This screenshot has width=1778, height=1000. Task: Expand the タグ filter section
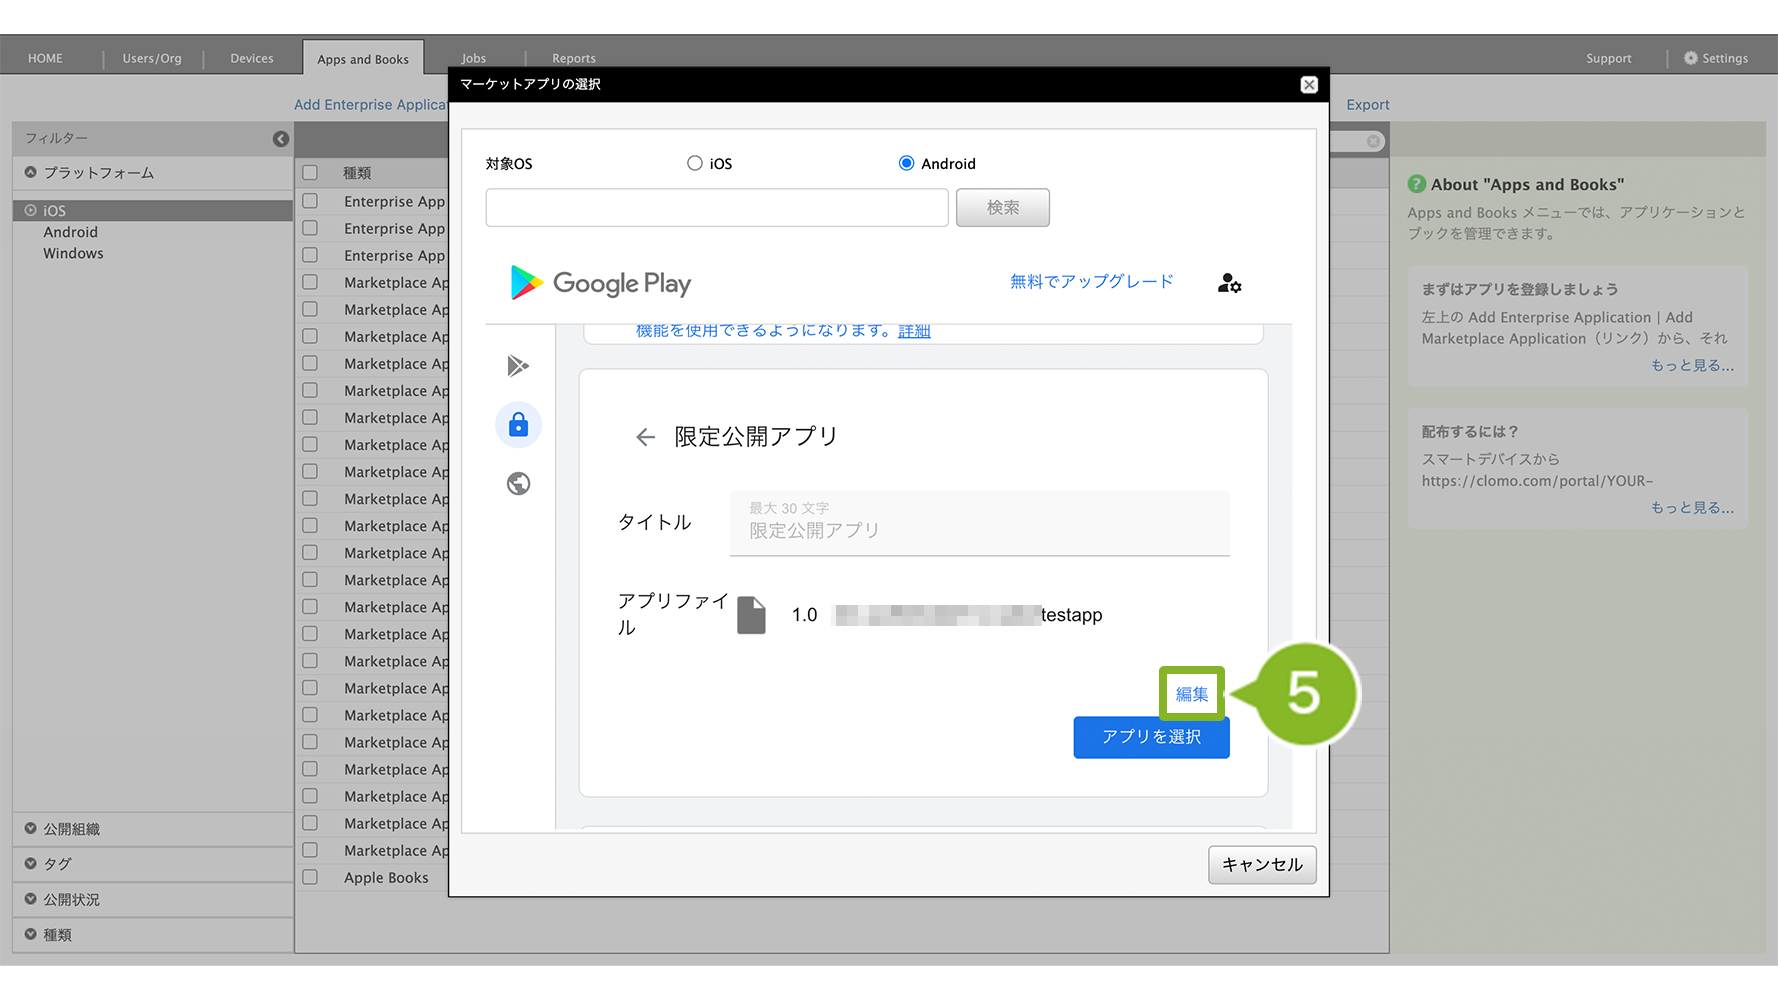pyautogui.click(x=57, y=864)
